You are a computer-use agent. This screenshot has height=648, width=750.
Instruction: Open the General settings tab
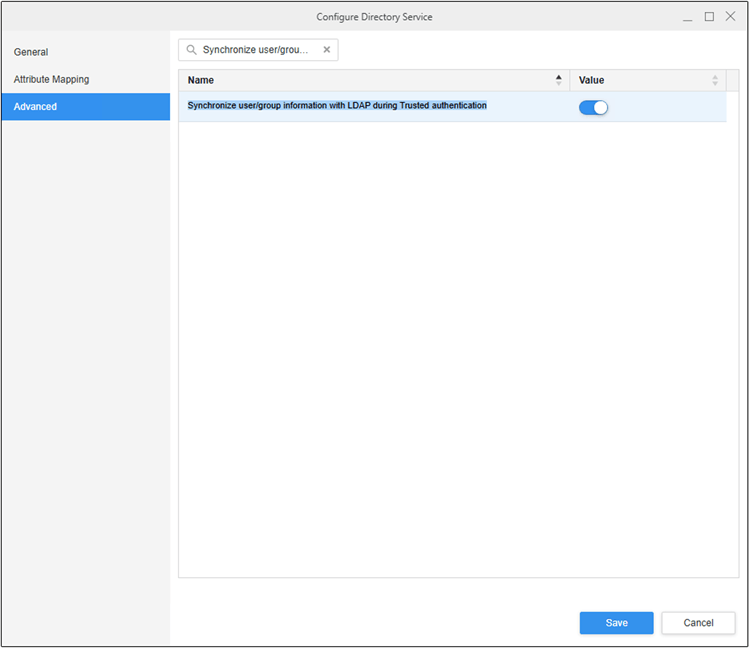click(x=31, y=52)
